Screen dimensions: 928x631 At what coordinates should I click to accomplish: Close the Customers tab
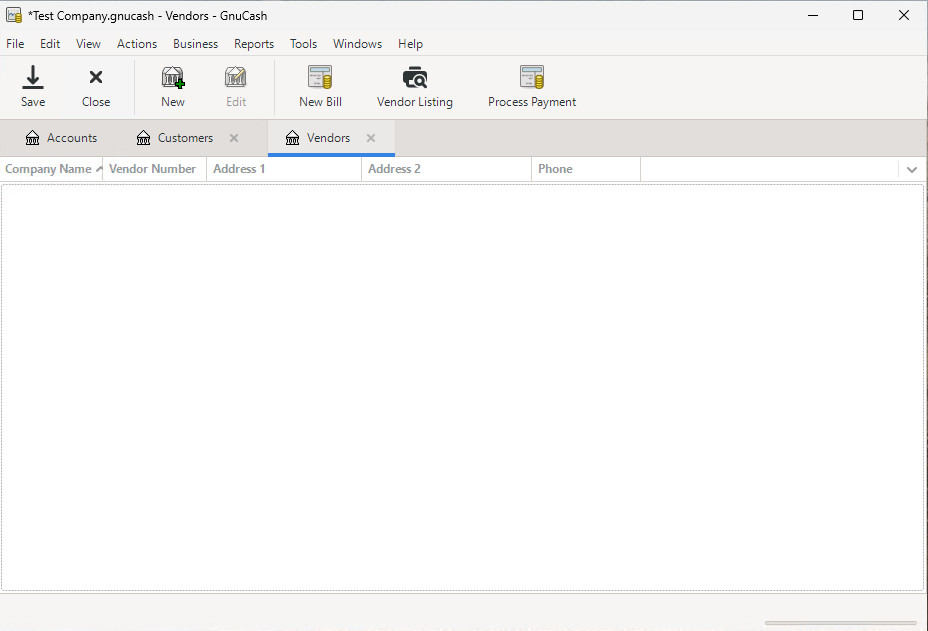[x=234, y=138]
